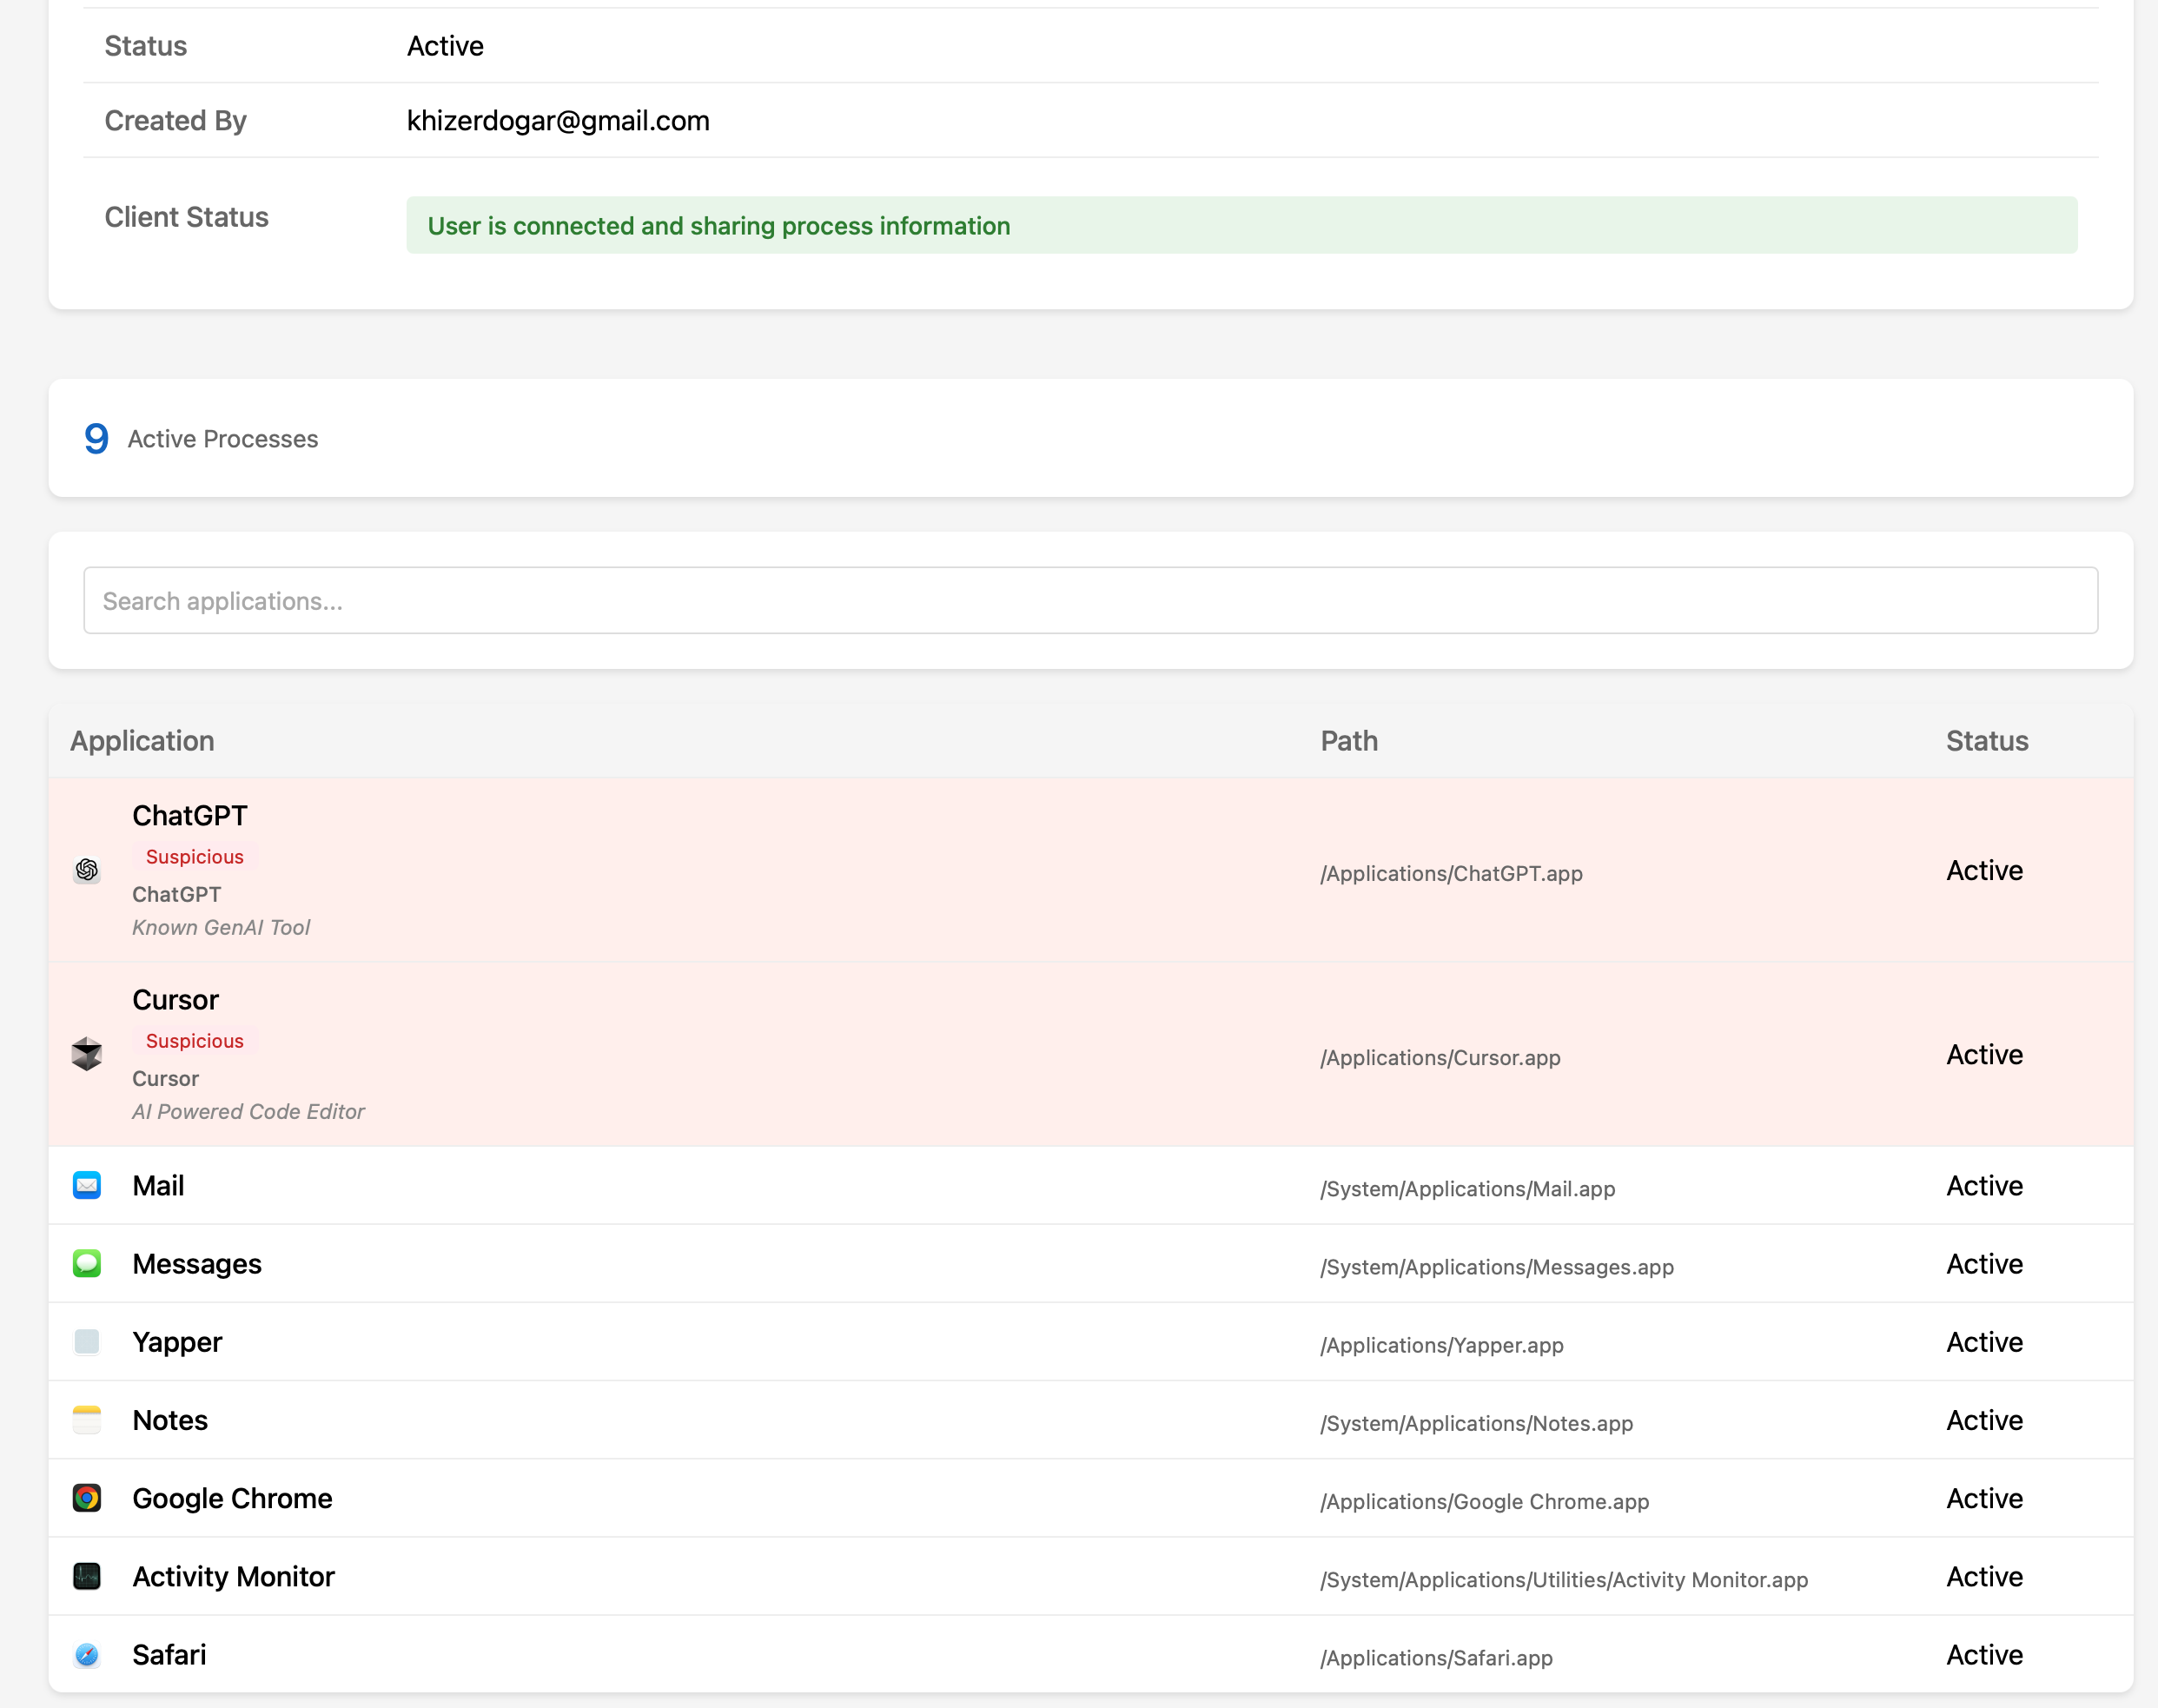Image resolution: width=2158 pixels, height=1708 pixels.
Task: Click the Safari compass icon
Action: pos(87,1655)
